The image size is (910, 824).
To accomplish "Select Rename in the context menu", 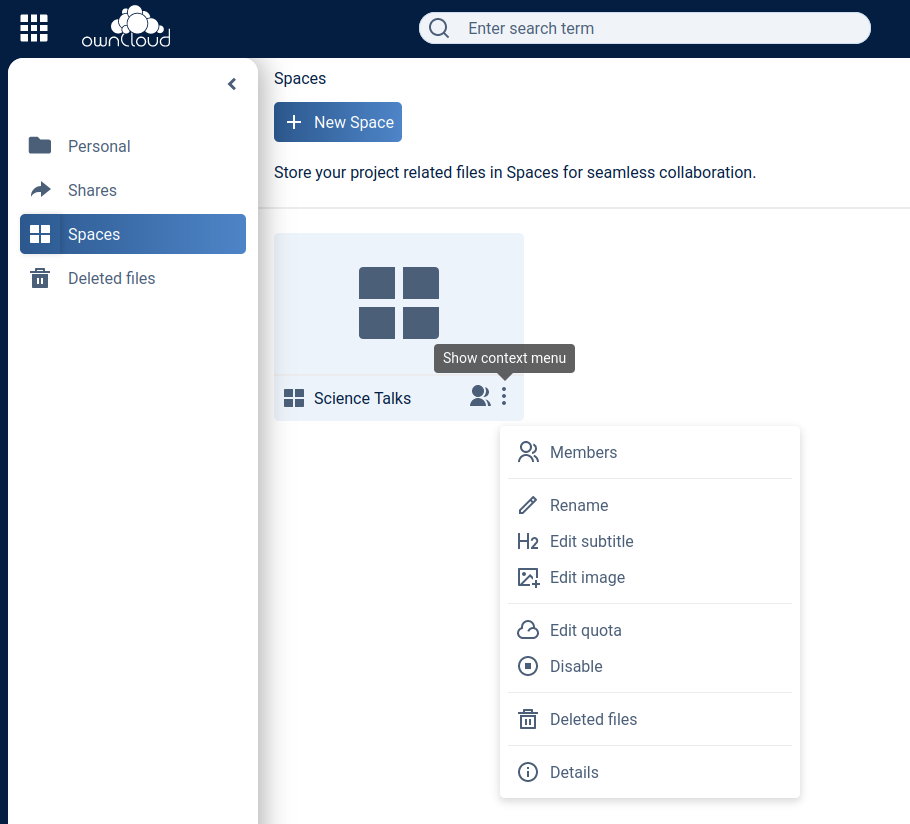I will (x=579, y=505).
